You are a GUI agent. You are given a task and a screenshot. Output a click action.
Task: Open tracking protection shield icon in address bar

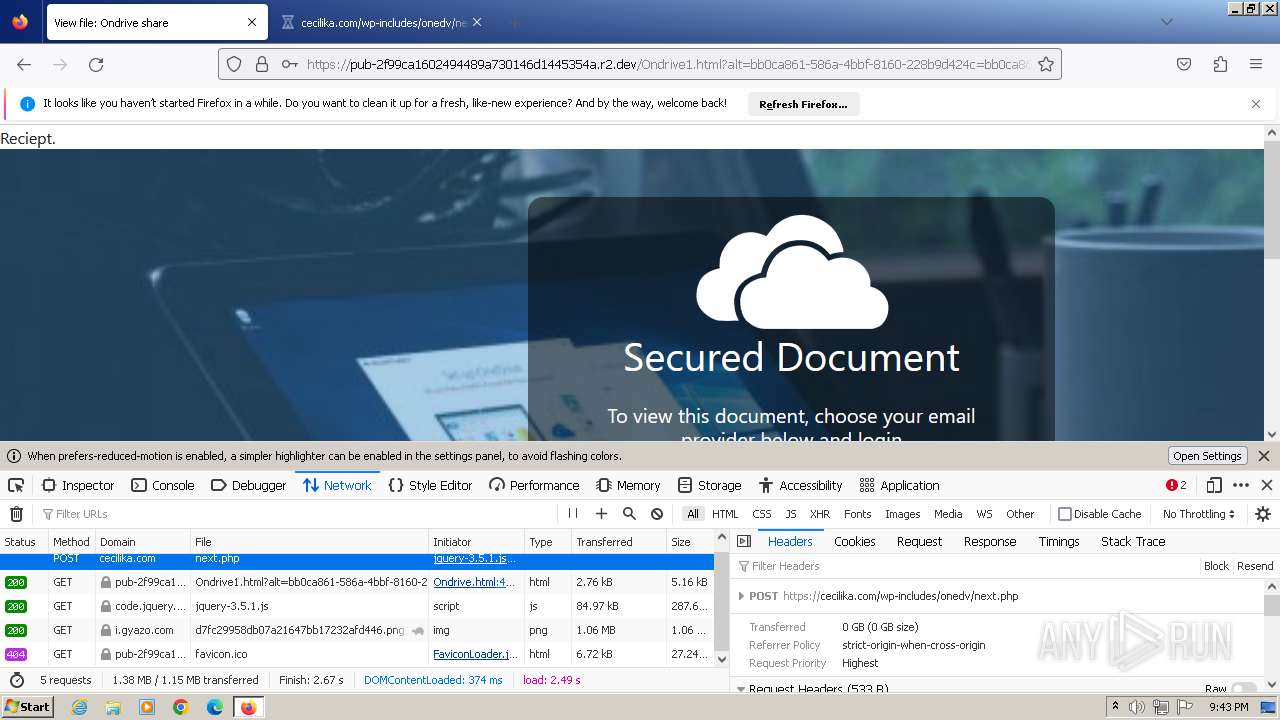coord(234,64)
